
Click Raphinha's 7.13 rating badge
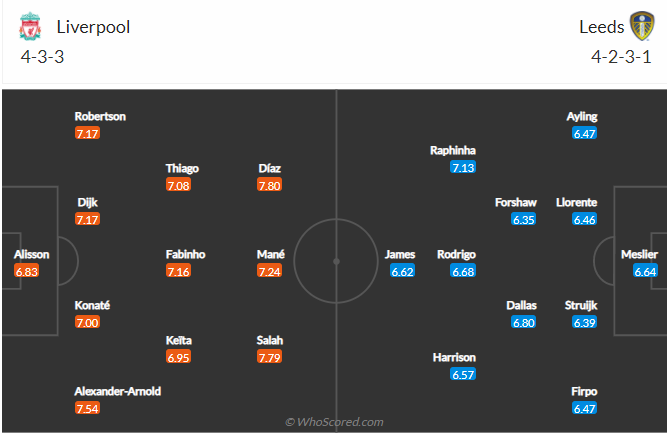point(463,167)
